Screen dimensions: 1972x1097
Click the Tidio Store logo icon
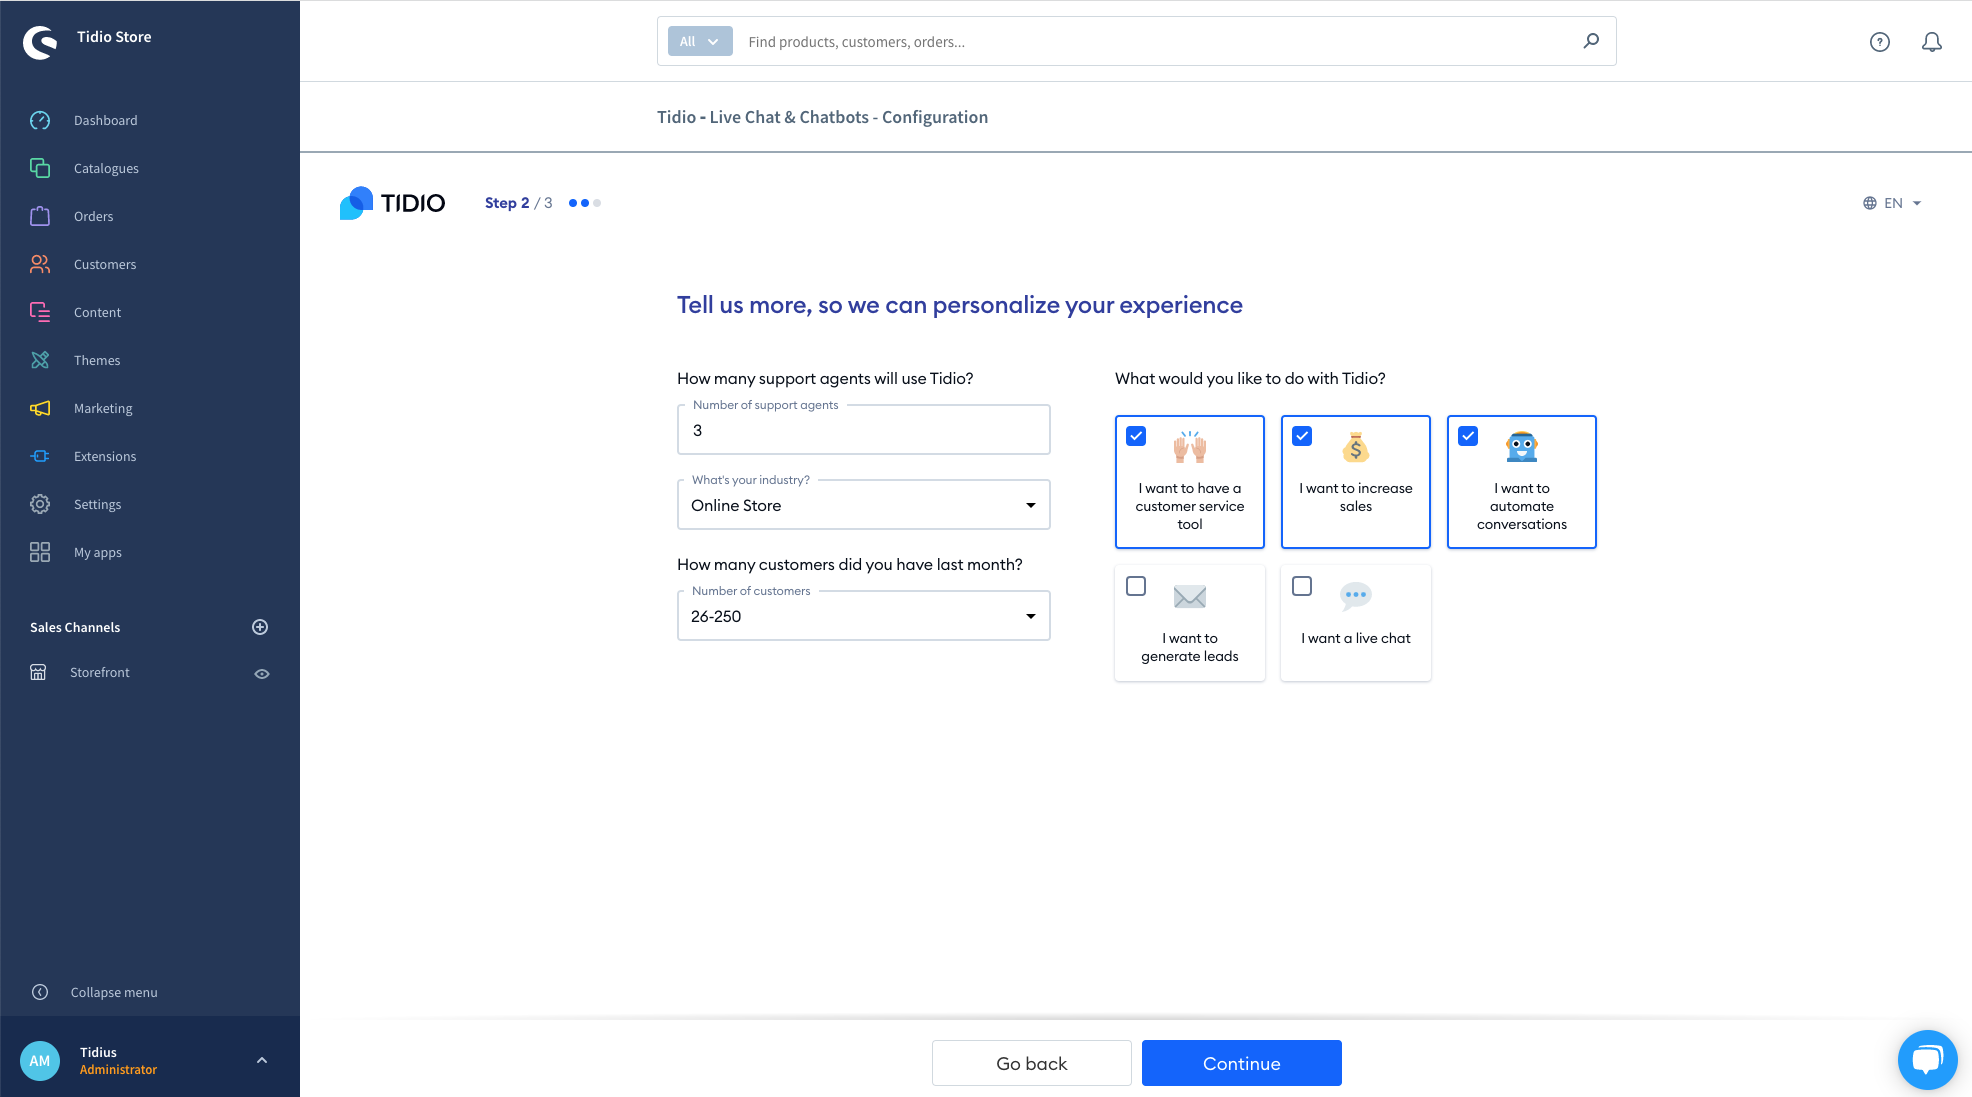[x=40, y=42]
